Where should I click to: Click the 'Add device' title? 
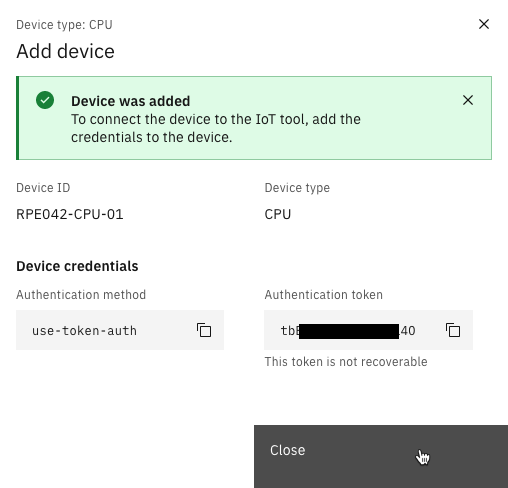point(65,51)
